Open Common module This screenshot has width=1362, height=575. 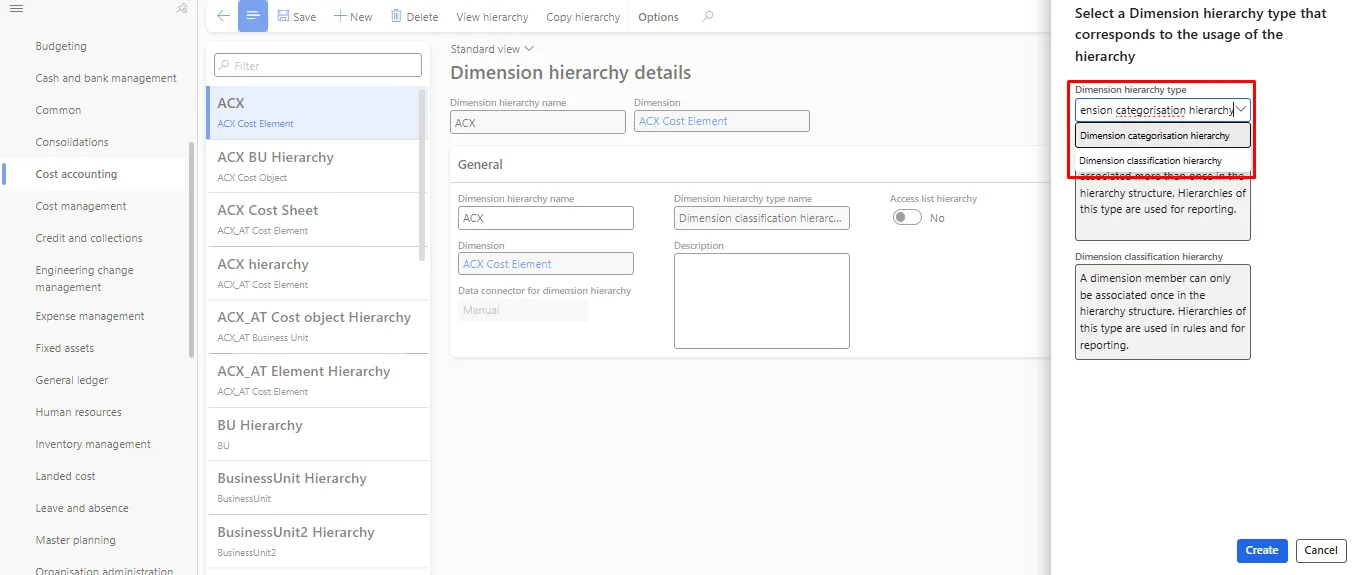coord(58,110)
